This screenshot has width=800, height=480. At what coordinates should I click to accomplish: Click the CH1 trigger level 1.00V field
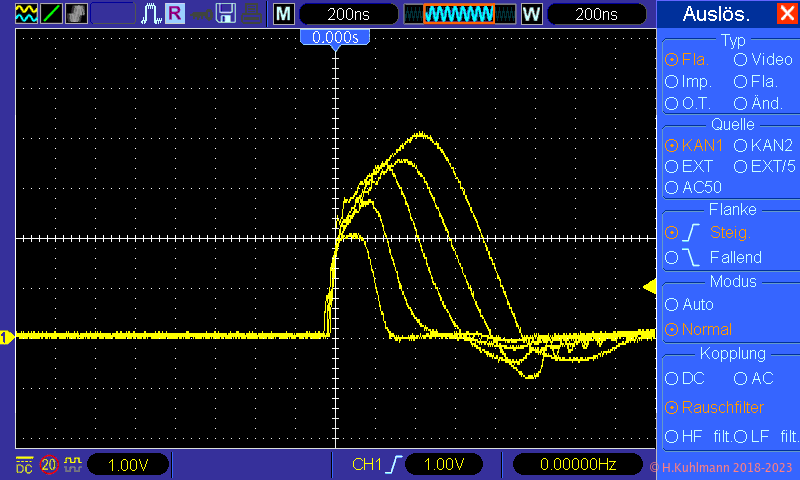439,465
